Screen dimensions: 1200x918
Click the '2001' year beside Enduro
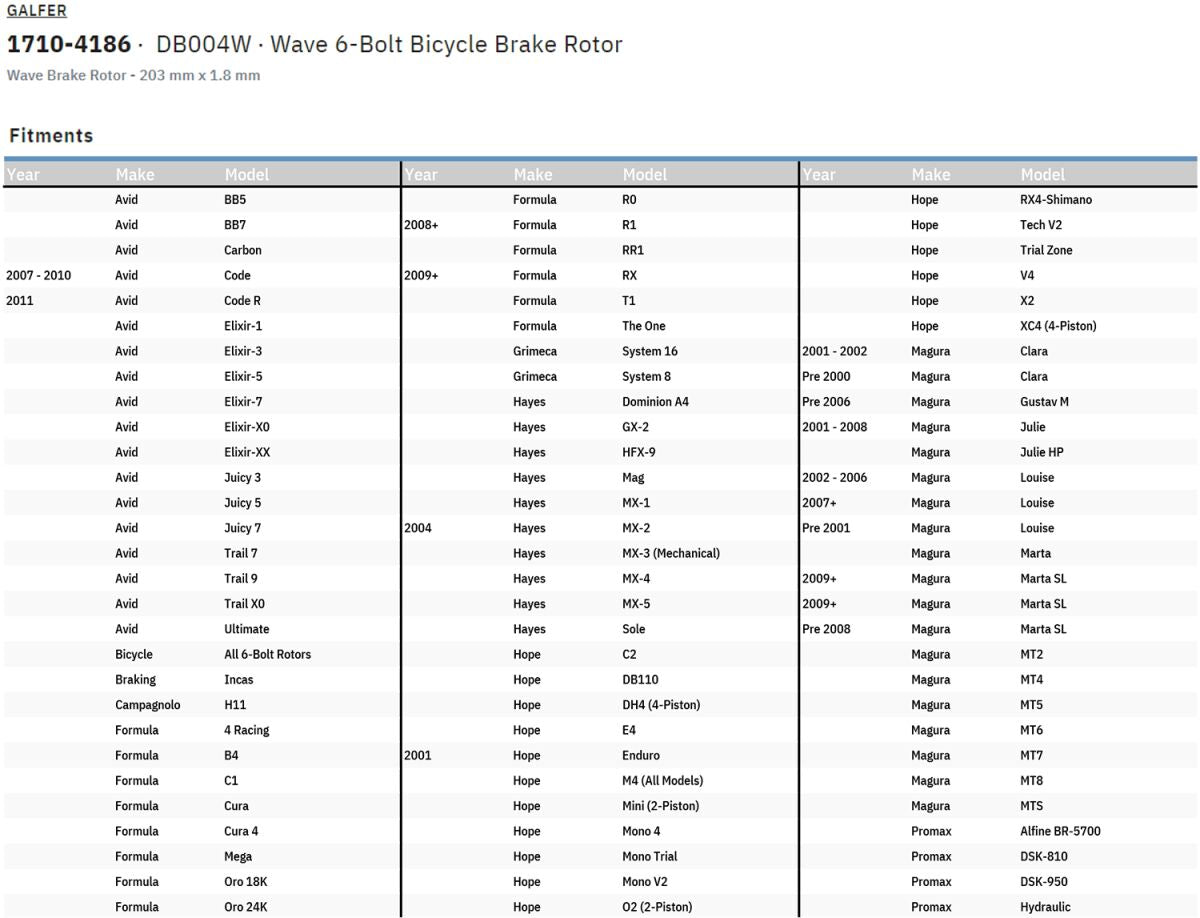tap(418, 755)
